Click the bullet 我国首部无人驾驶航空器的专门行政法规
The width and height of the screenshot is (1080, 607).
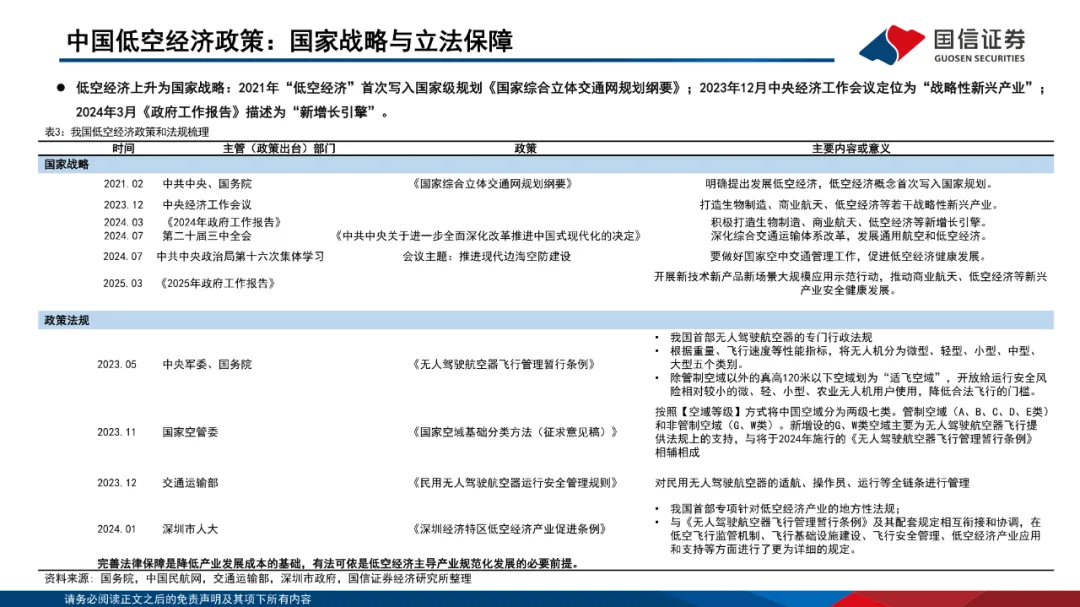click(771, 337)
